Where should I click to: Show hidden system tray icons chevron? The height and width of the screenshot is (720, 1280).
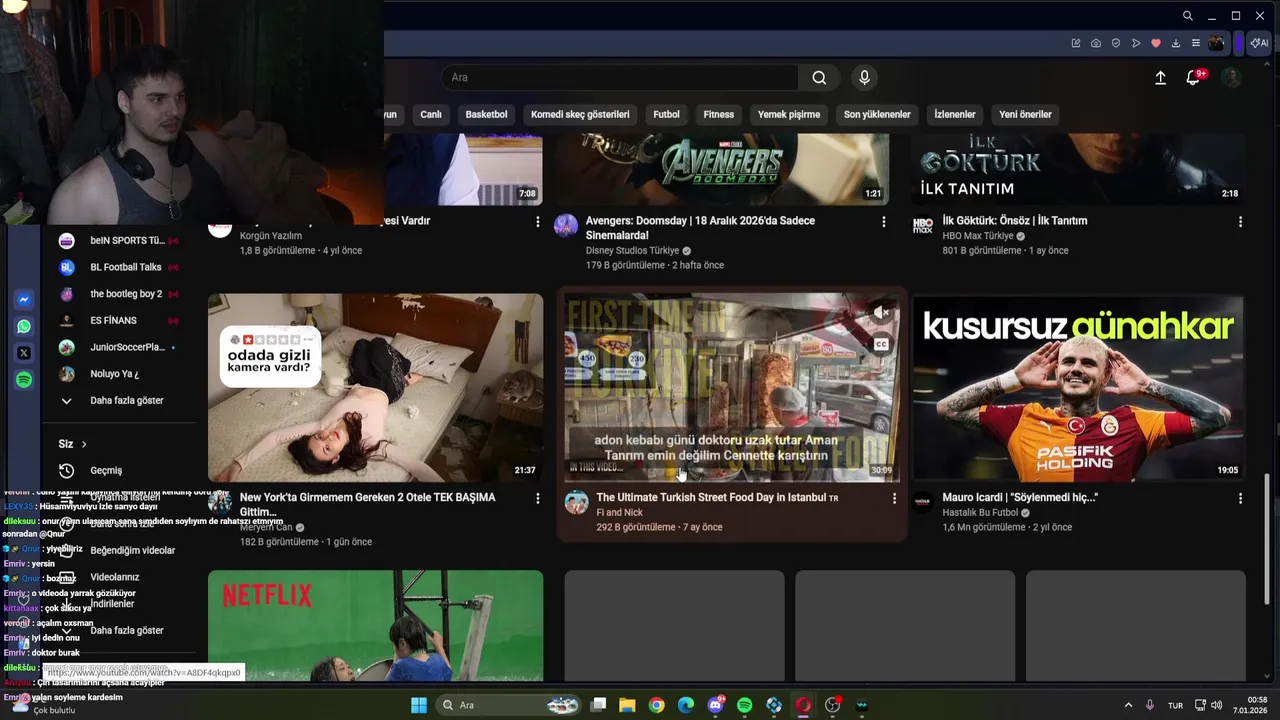point(1128,705)
